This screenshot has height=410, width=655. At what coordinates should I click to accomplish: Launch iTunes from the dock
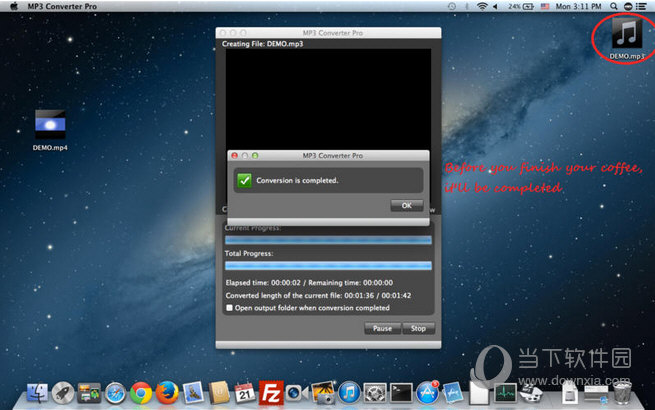click(349, 393)
